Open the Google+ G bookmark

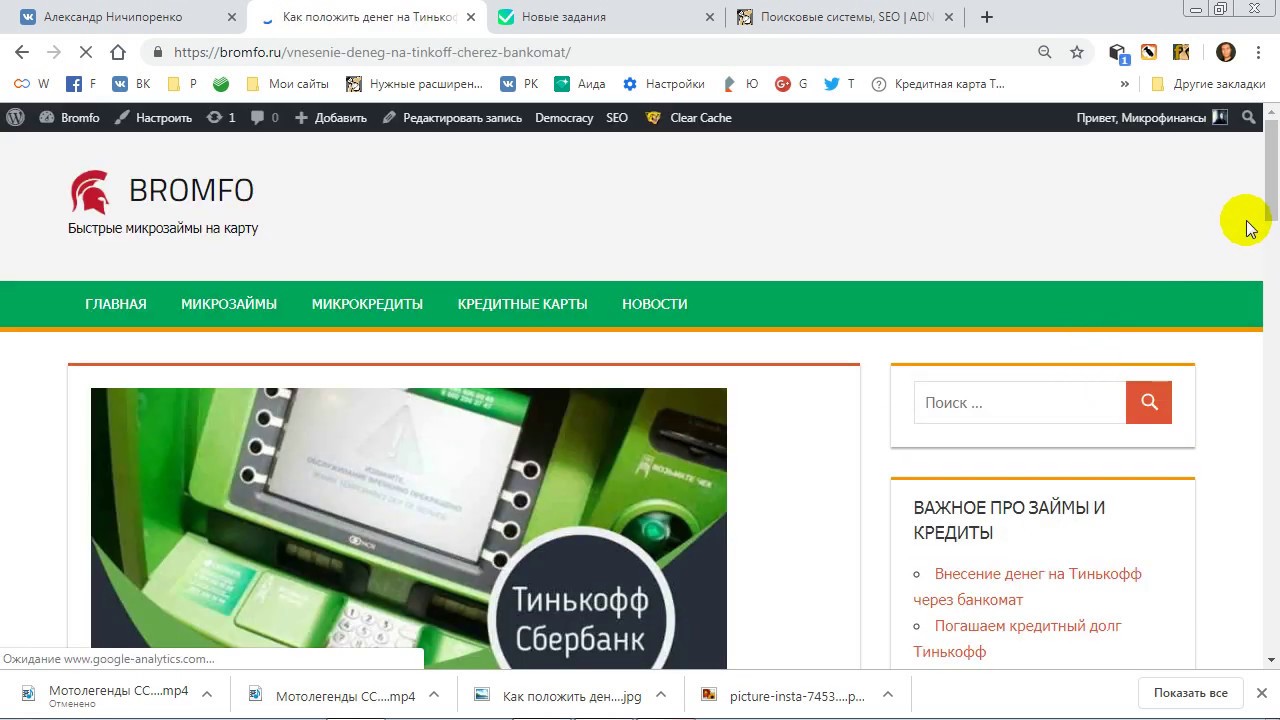click(791, 84)
